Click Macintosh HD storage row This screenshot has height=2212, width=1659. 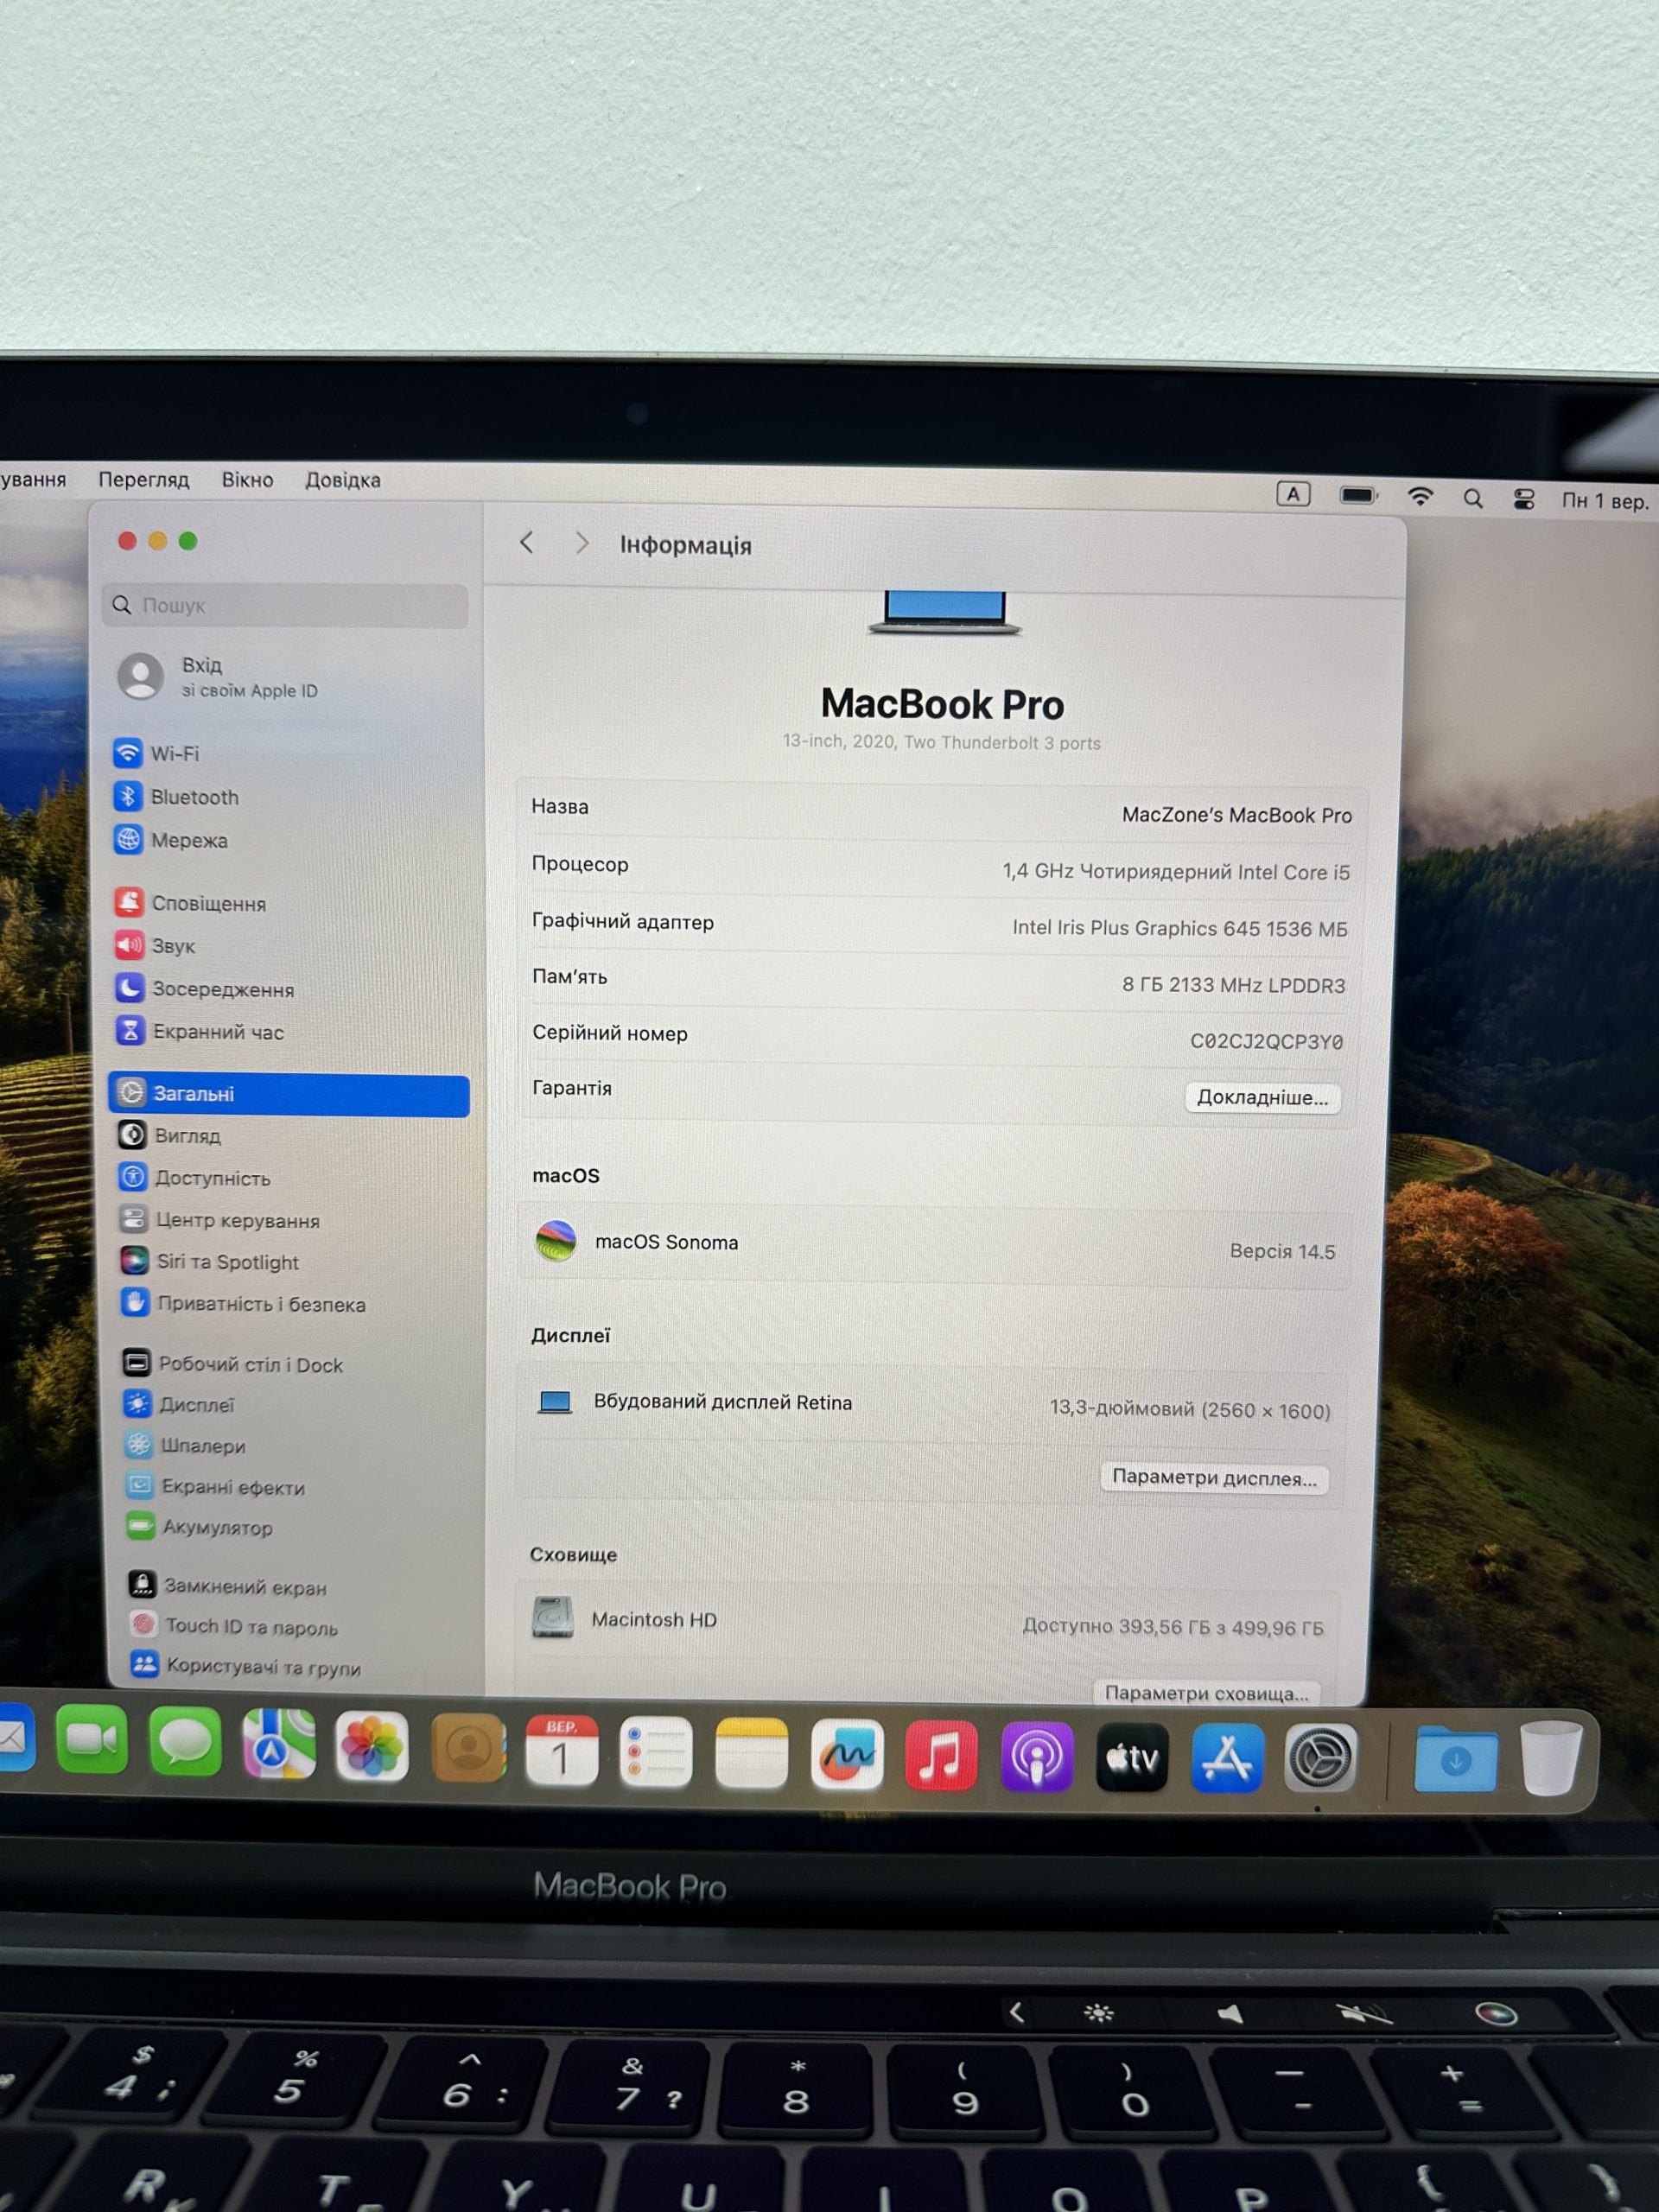[930, 1622]
